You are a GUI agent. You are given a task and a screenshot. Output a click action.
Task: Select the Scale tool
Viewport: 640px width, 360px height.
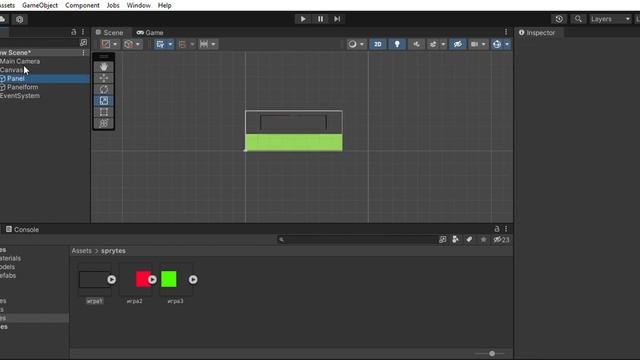click(104, 101)
